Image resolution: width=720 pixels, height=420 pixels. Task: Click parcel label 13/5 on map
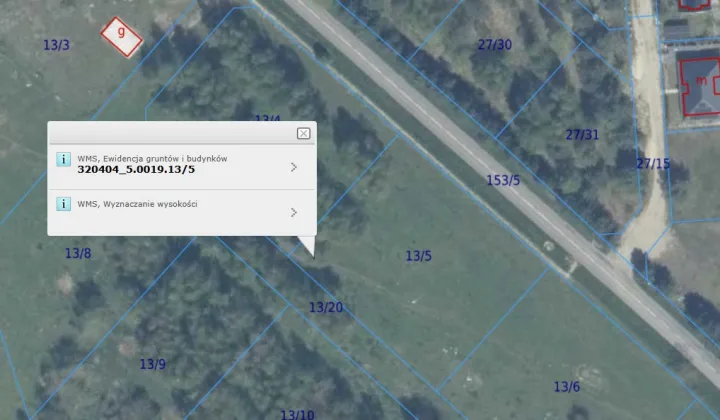[418, 256]
